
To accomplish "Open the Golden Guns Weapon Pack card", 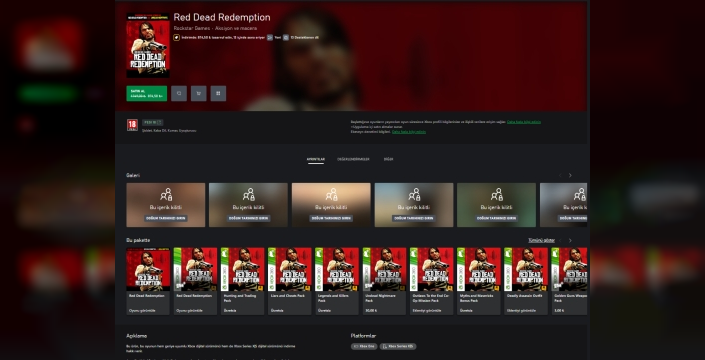I will [x=569, y=281].
